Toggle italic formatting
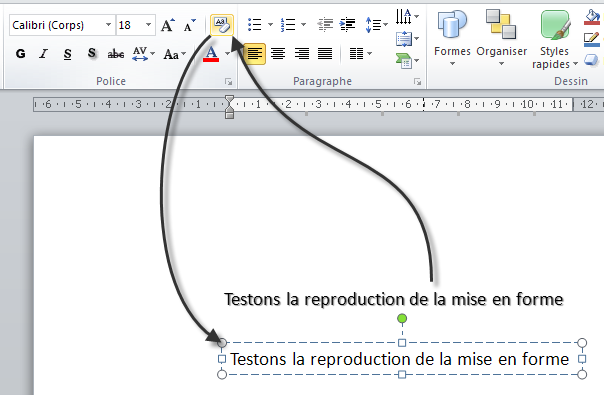 tap(44, 54)
